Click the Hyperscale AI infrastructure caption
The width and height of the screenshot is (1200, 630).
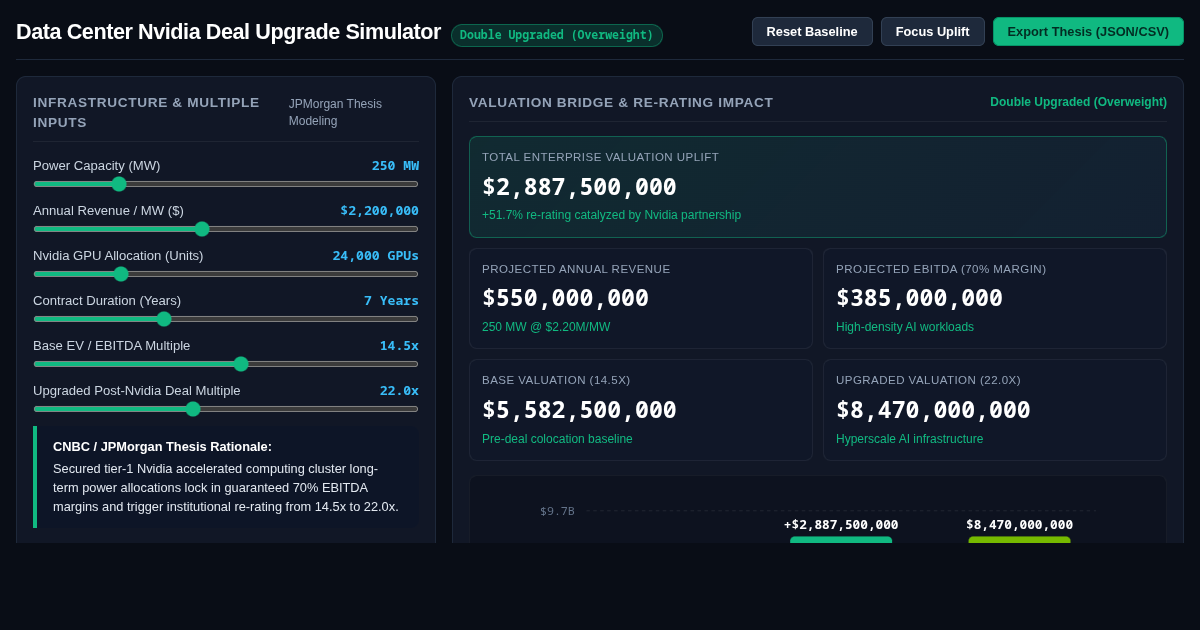coord(909,439)
